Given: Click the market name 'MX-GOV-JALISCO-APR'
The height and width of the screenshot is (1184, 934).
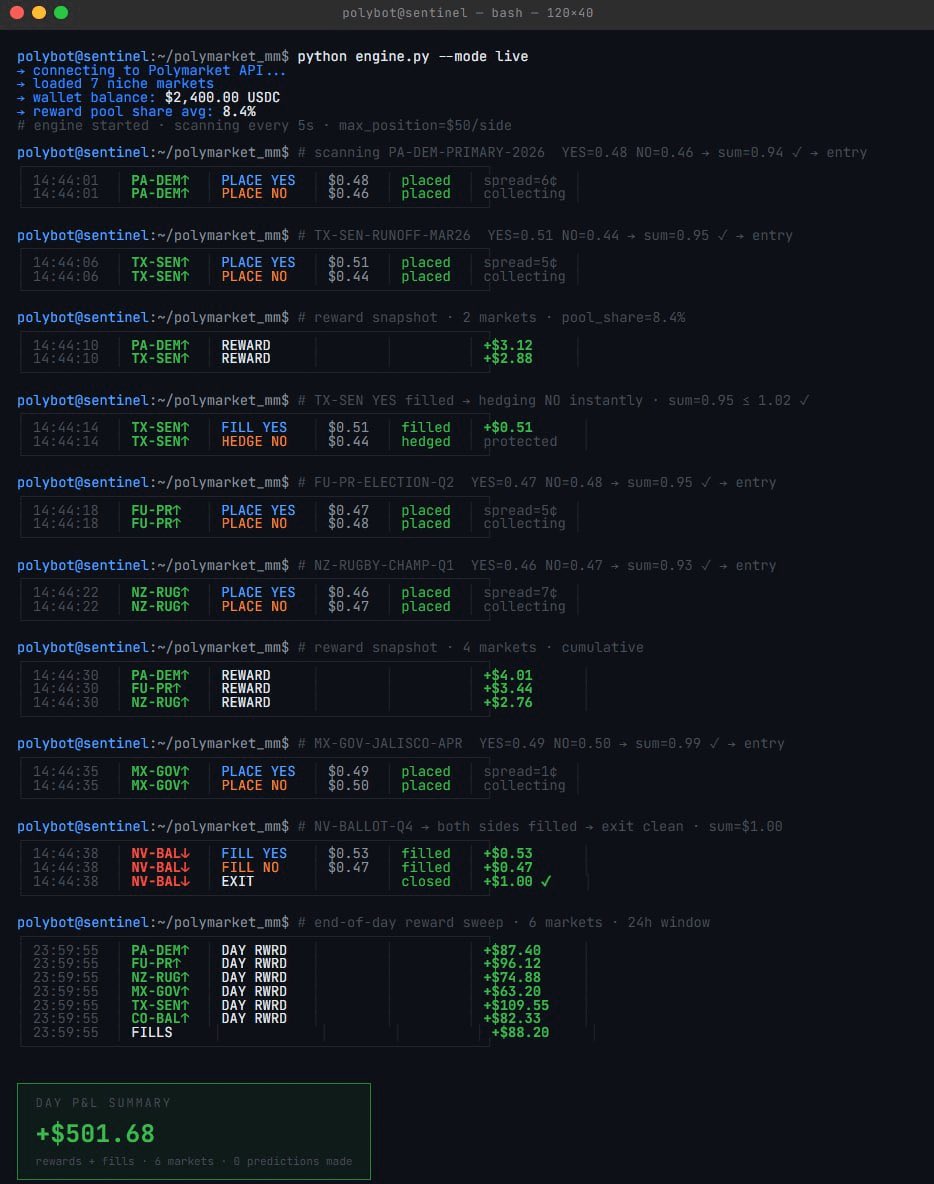Looking at the screenshot, I should (x=388, y=744).
